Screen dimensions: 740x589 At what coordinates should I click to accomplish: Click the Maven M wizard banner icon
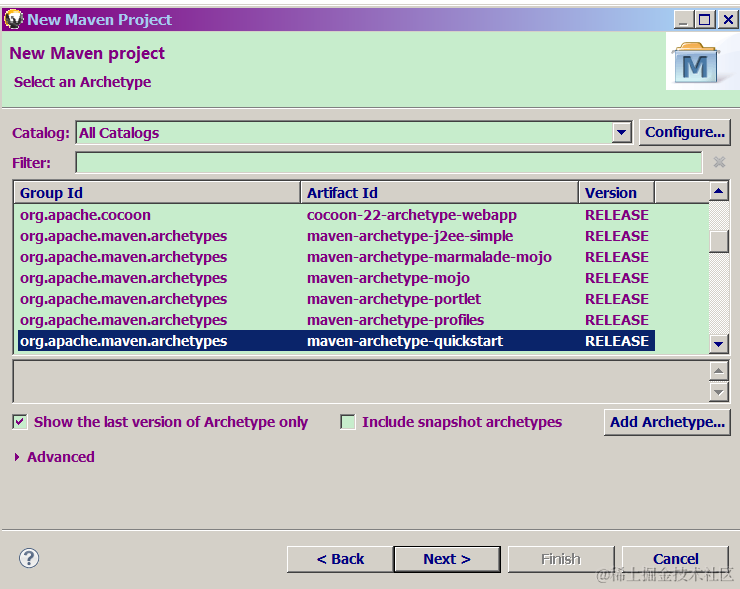(696, 64)
